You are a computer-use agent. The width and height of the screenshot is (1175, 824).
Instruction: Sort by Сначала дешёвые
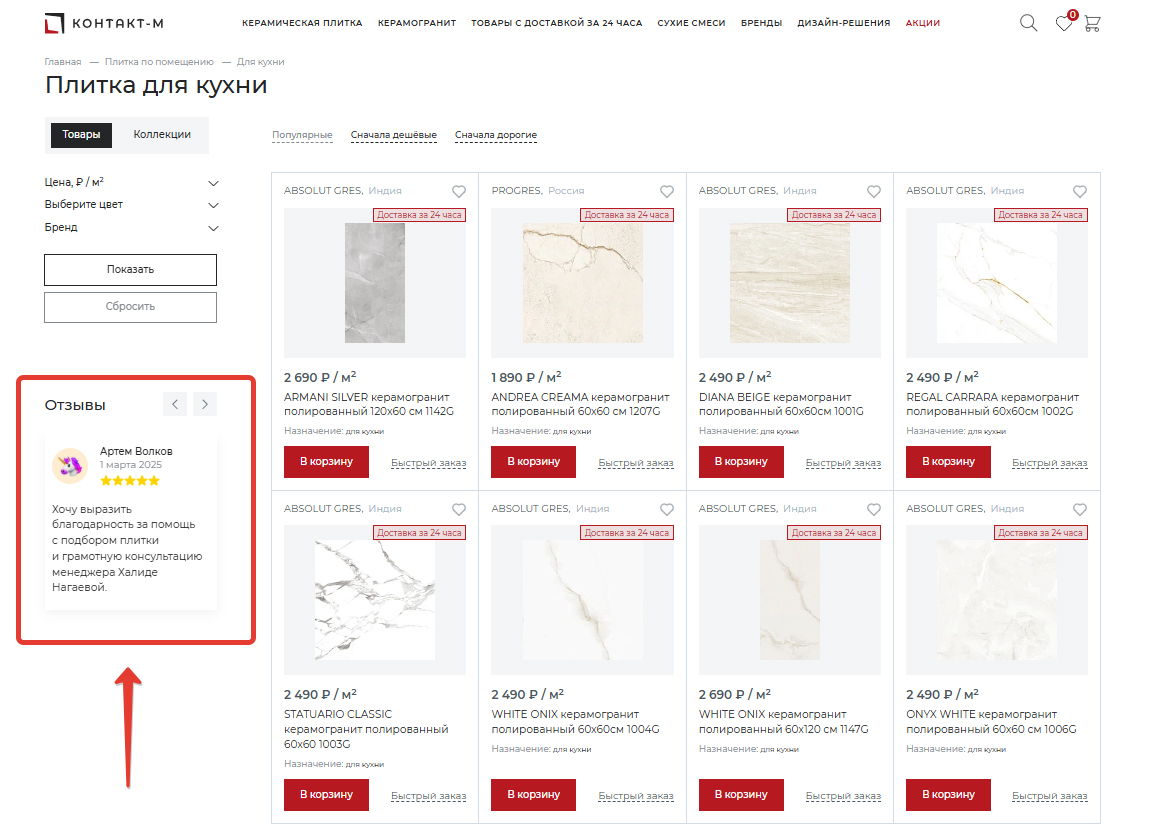[393, 136]
